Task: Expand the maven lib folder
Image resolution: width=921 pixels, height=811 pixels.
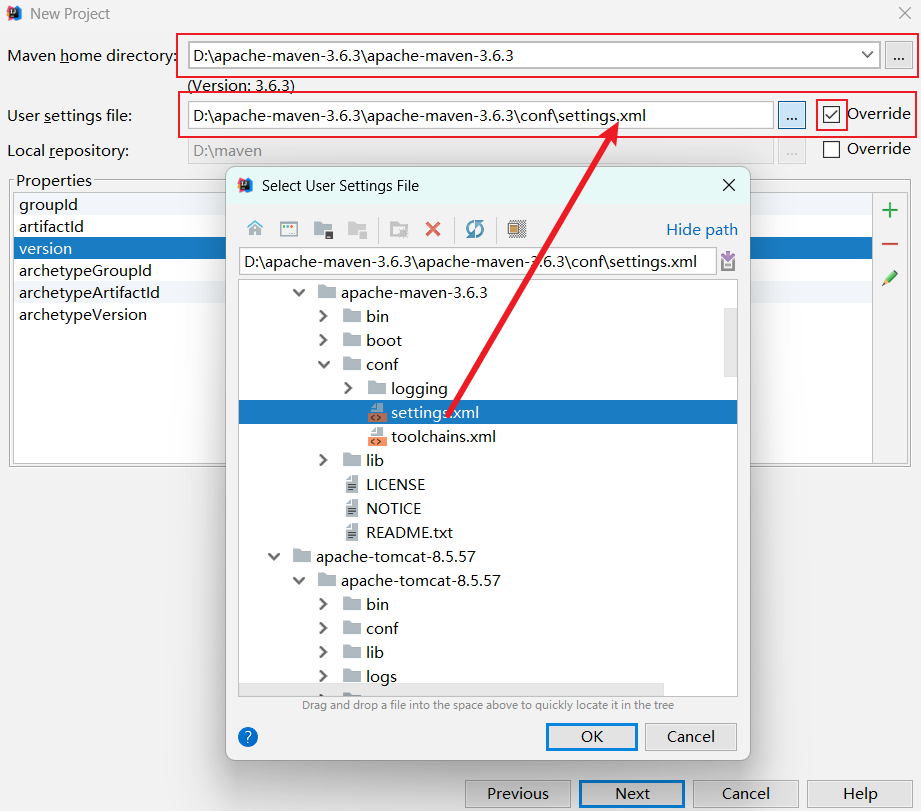Action: (323, 460)
